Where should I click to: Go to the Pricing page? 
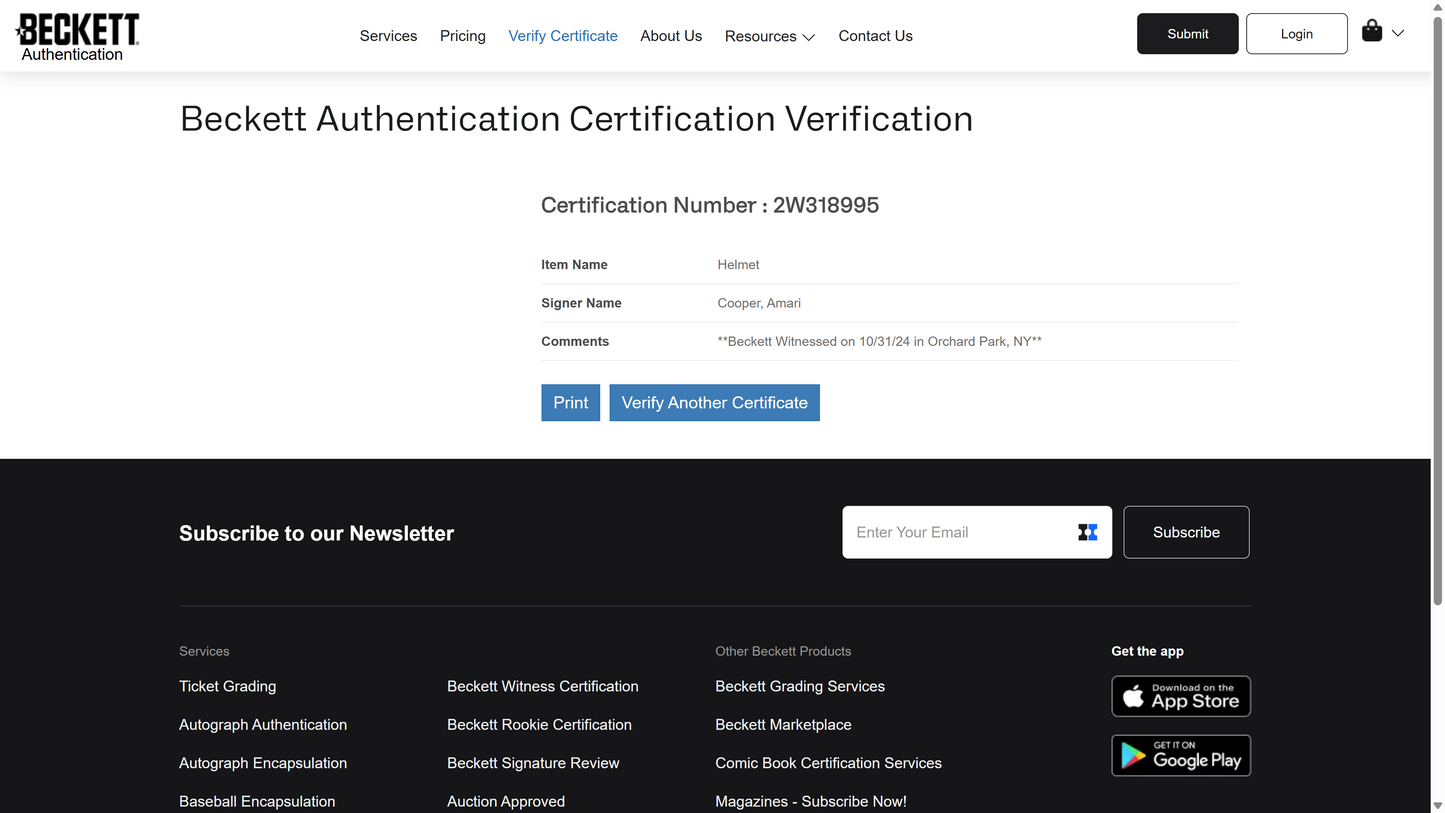point(463,36)
